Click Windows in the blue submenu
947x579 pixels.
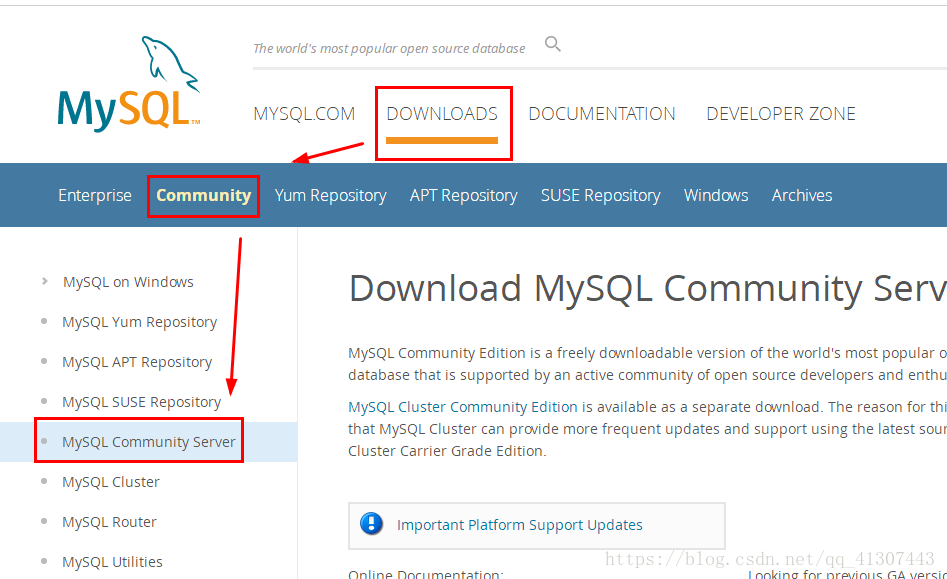coord(716,195)
